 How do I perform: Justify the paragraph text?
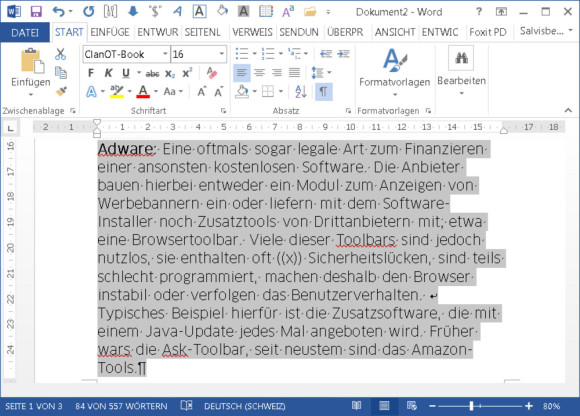click(x=294, y=73)
